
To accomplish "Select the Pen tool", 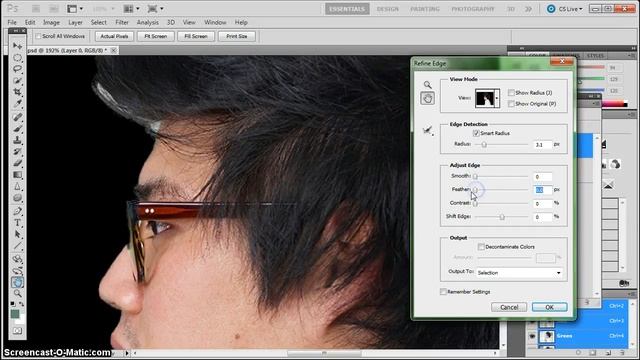I will tap(17, 211).
